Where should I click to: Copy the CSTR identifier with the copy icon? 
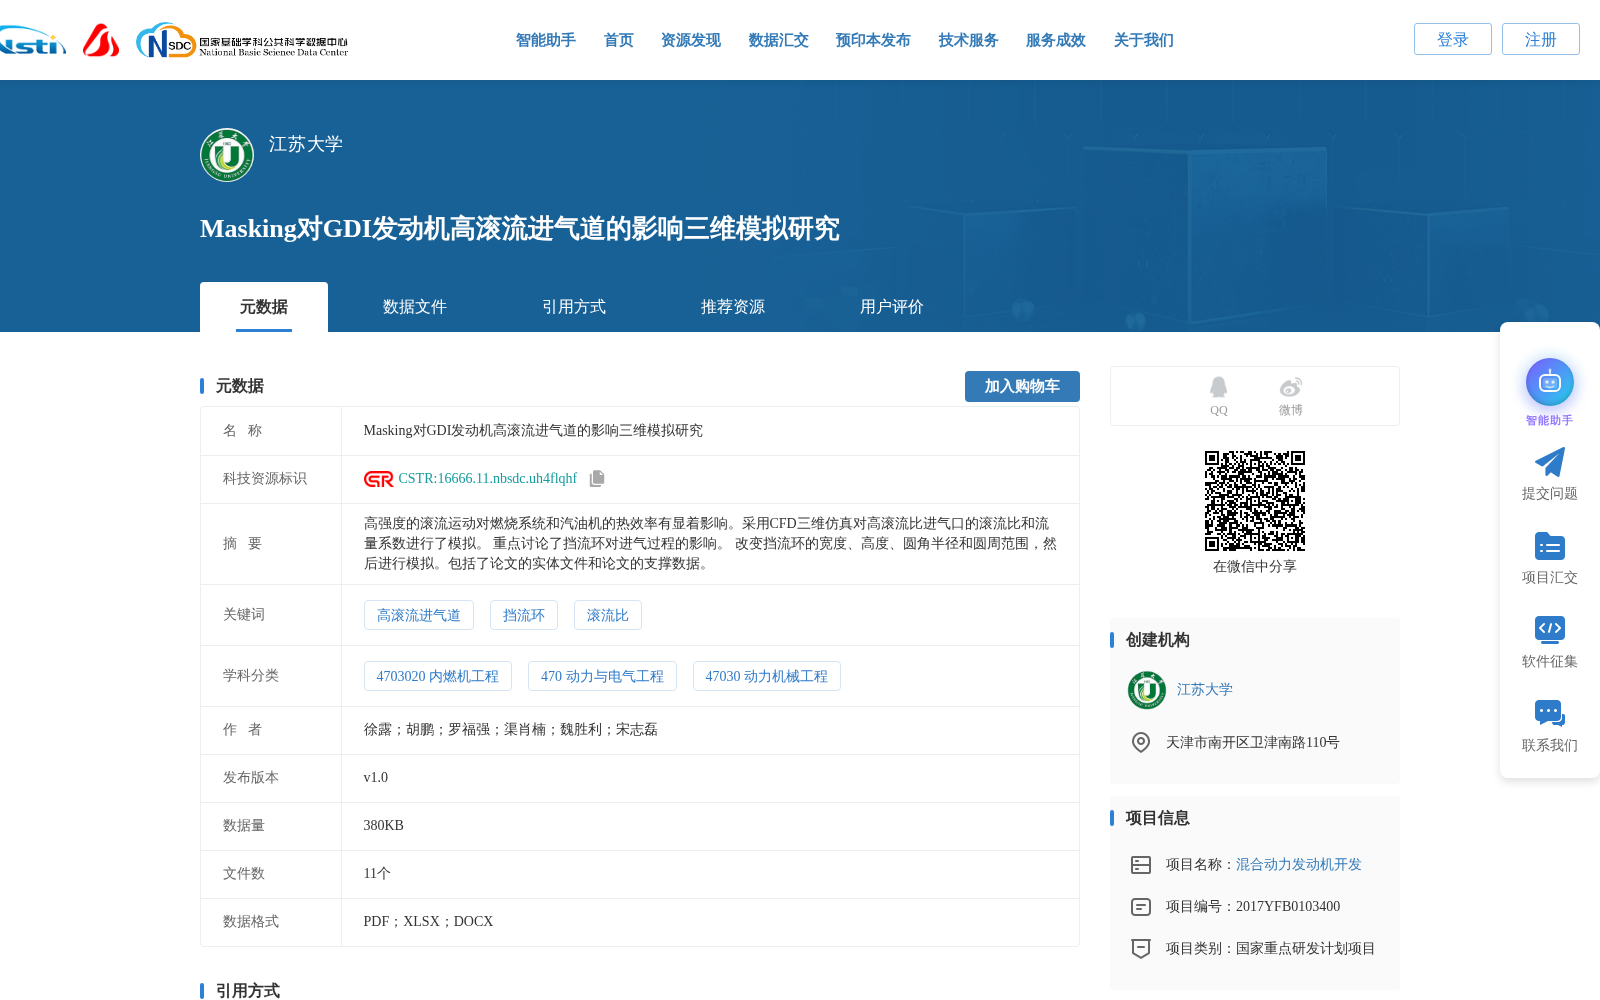(597, 479)
